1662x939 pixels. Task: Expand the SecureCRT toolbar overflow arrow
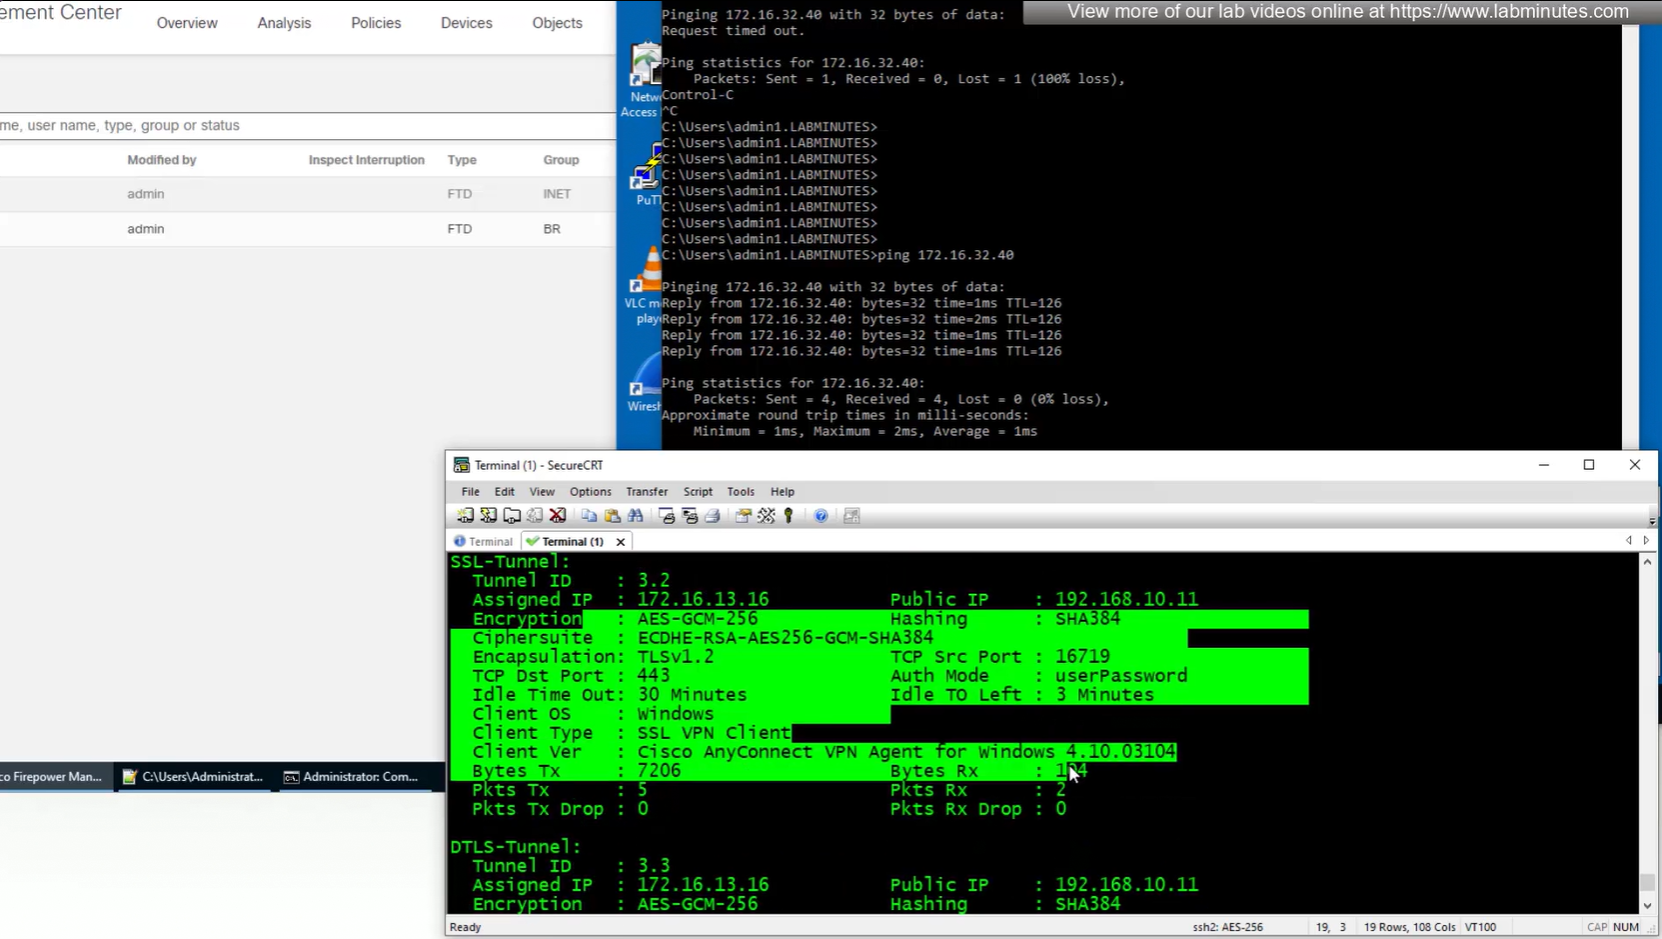[x=1651, y=521]
